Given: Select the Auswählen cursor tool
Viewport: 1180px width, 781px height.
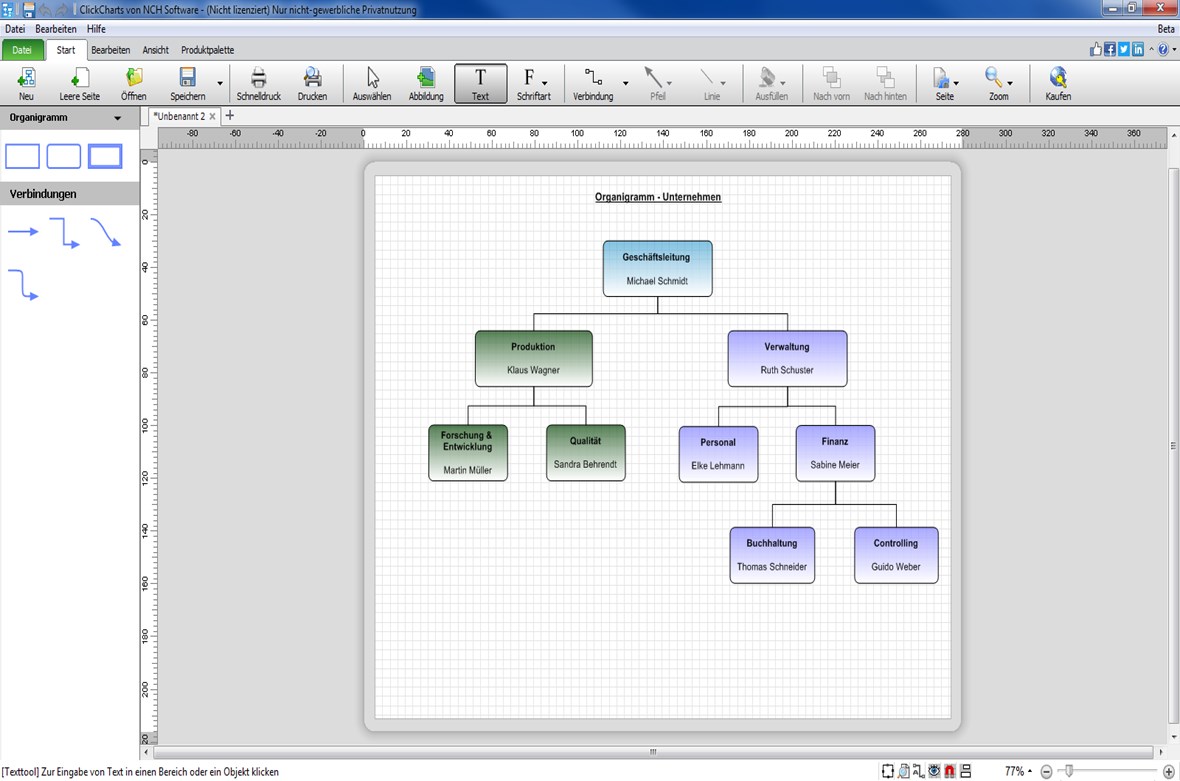Looking at the screenshot, I should click(x=372, y=84).
